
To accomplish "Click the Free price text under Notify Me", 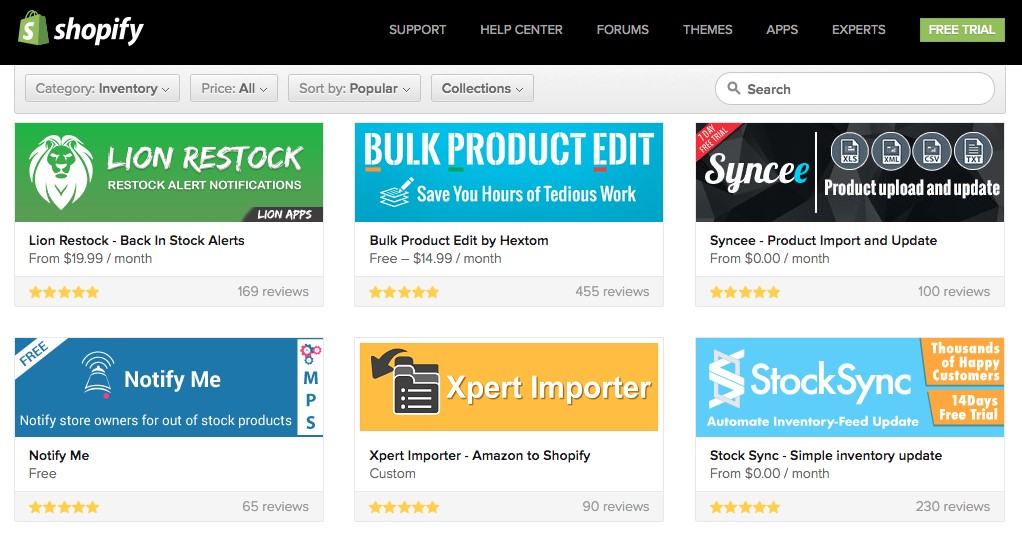I will pos(42,474).
